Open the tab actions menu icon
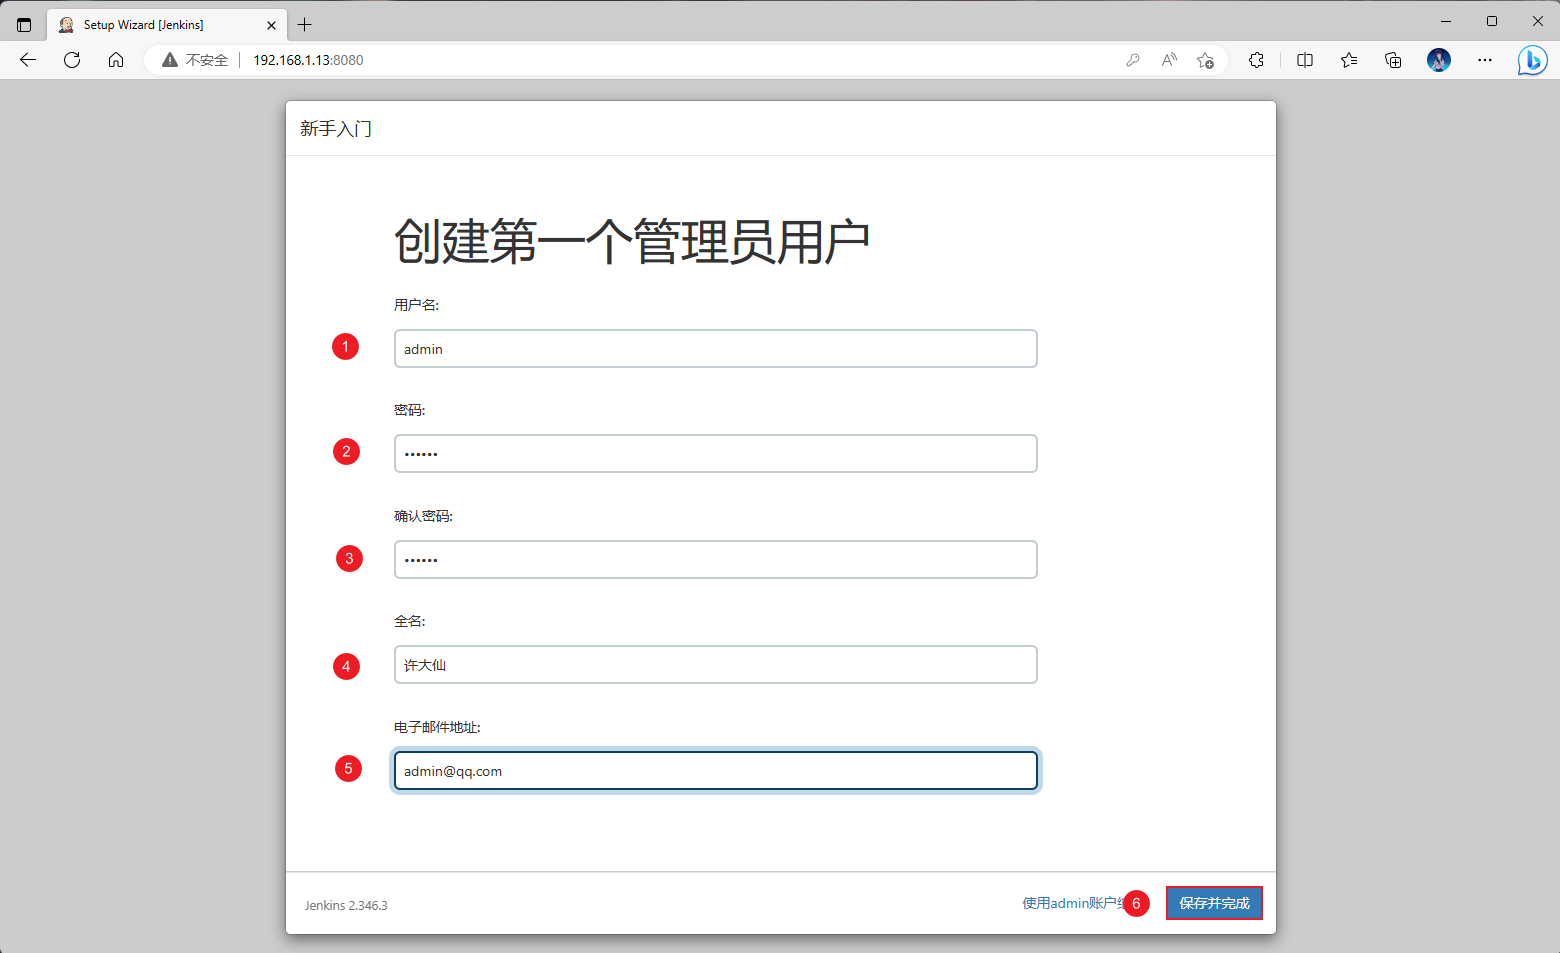The height and width of the screenshot is (953, 1560). (x=24, y=25)
